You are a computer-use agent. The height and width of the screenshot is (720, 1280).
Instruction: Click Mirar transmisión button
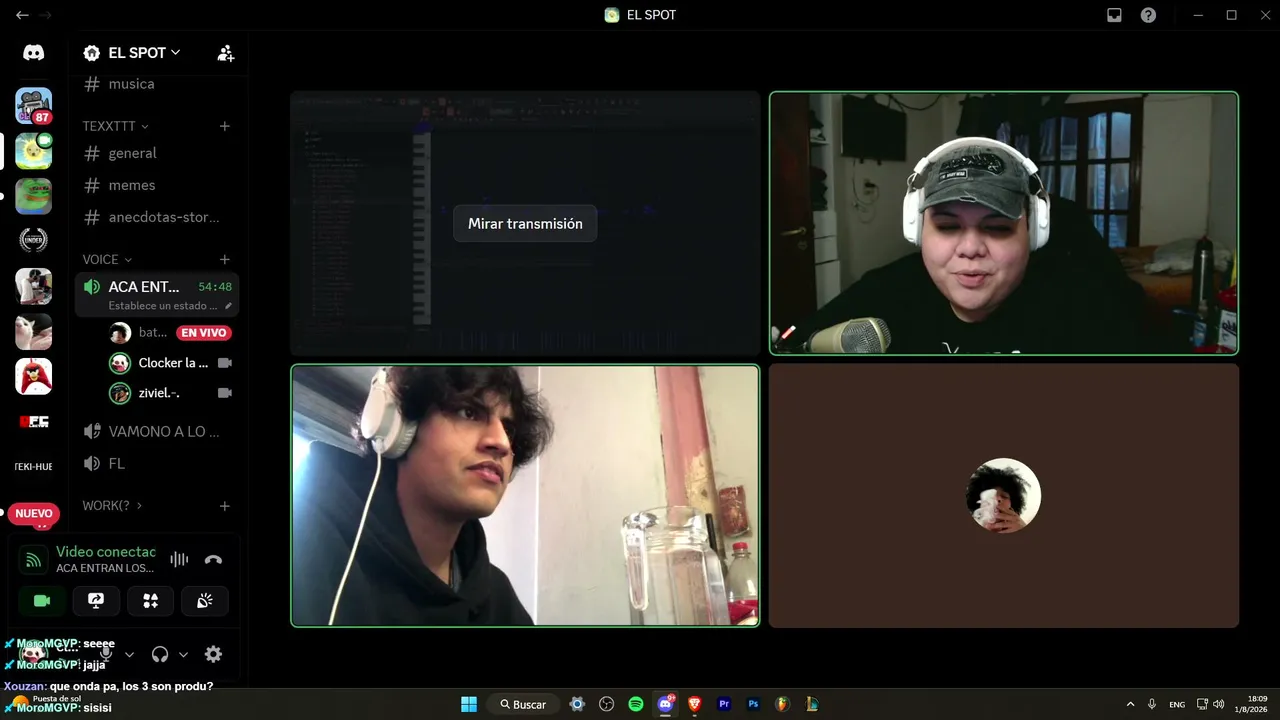[x=525, y=224]
